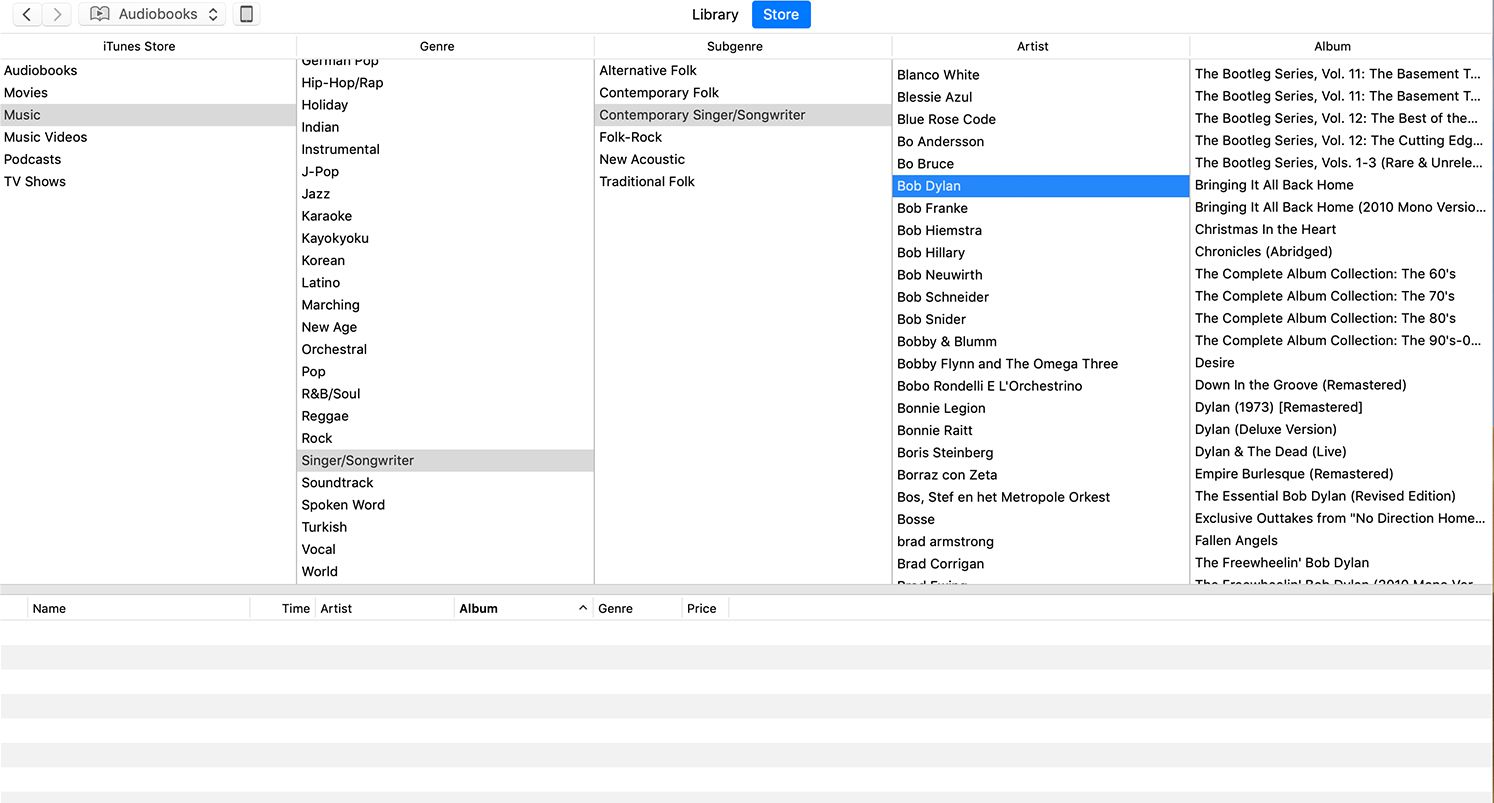The image size is (1494, 803).
Task: Select the Traditional Folk subgenre
Action: click(743, 181)
